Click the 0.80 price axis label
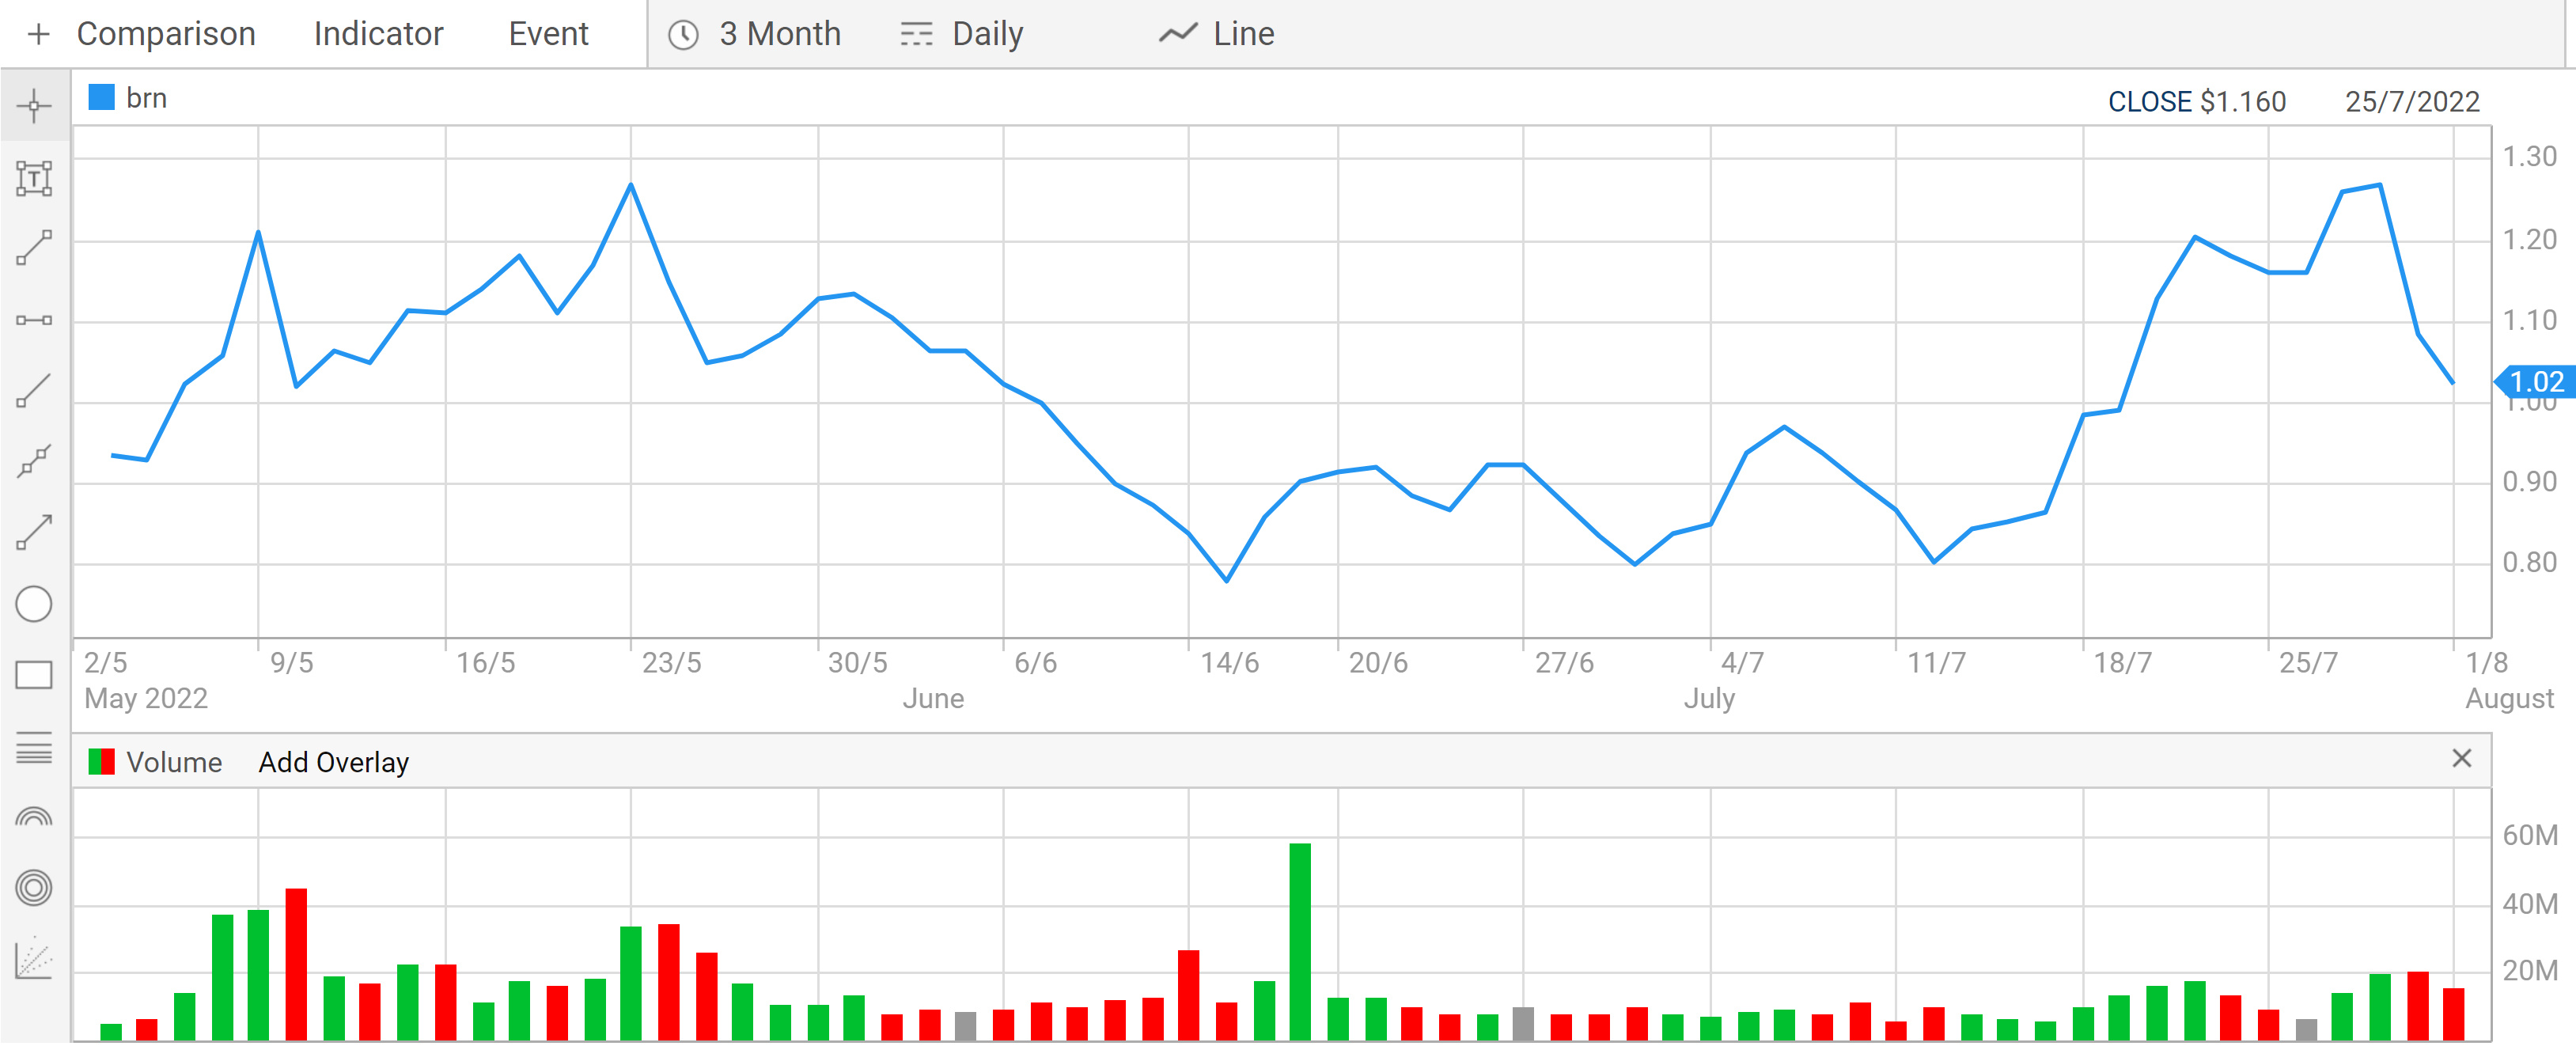Image resolution: width=2576 pixels, height=1046 pixels. pyautogui.click(x=2529, y=563)
